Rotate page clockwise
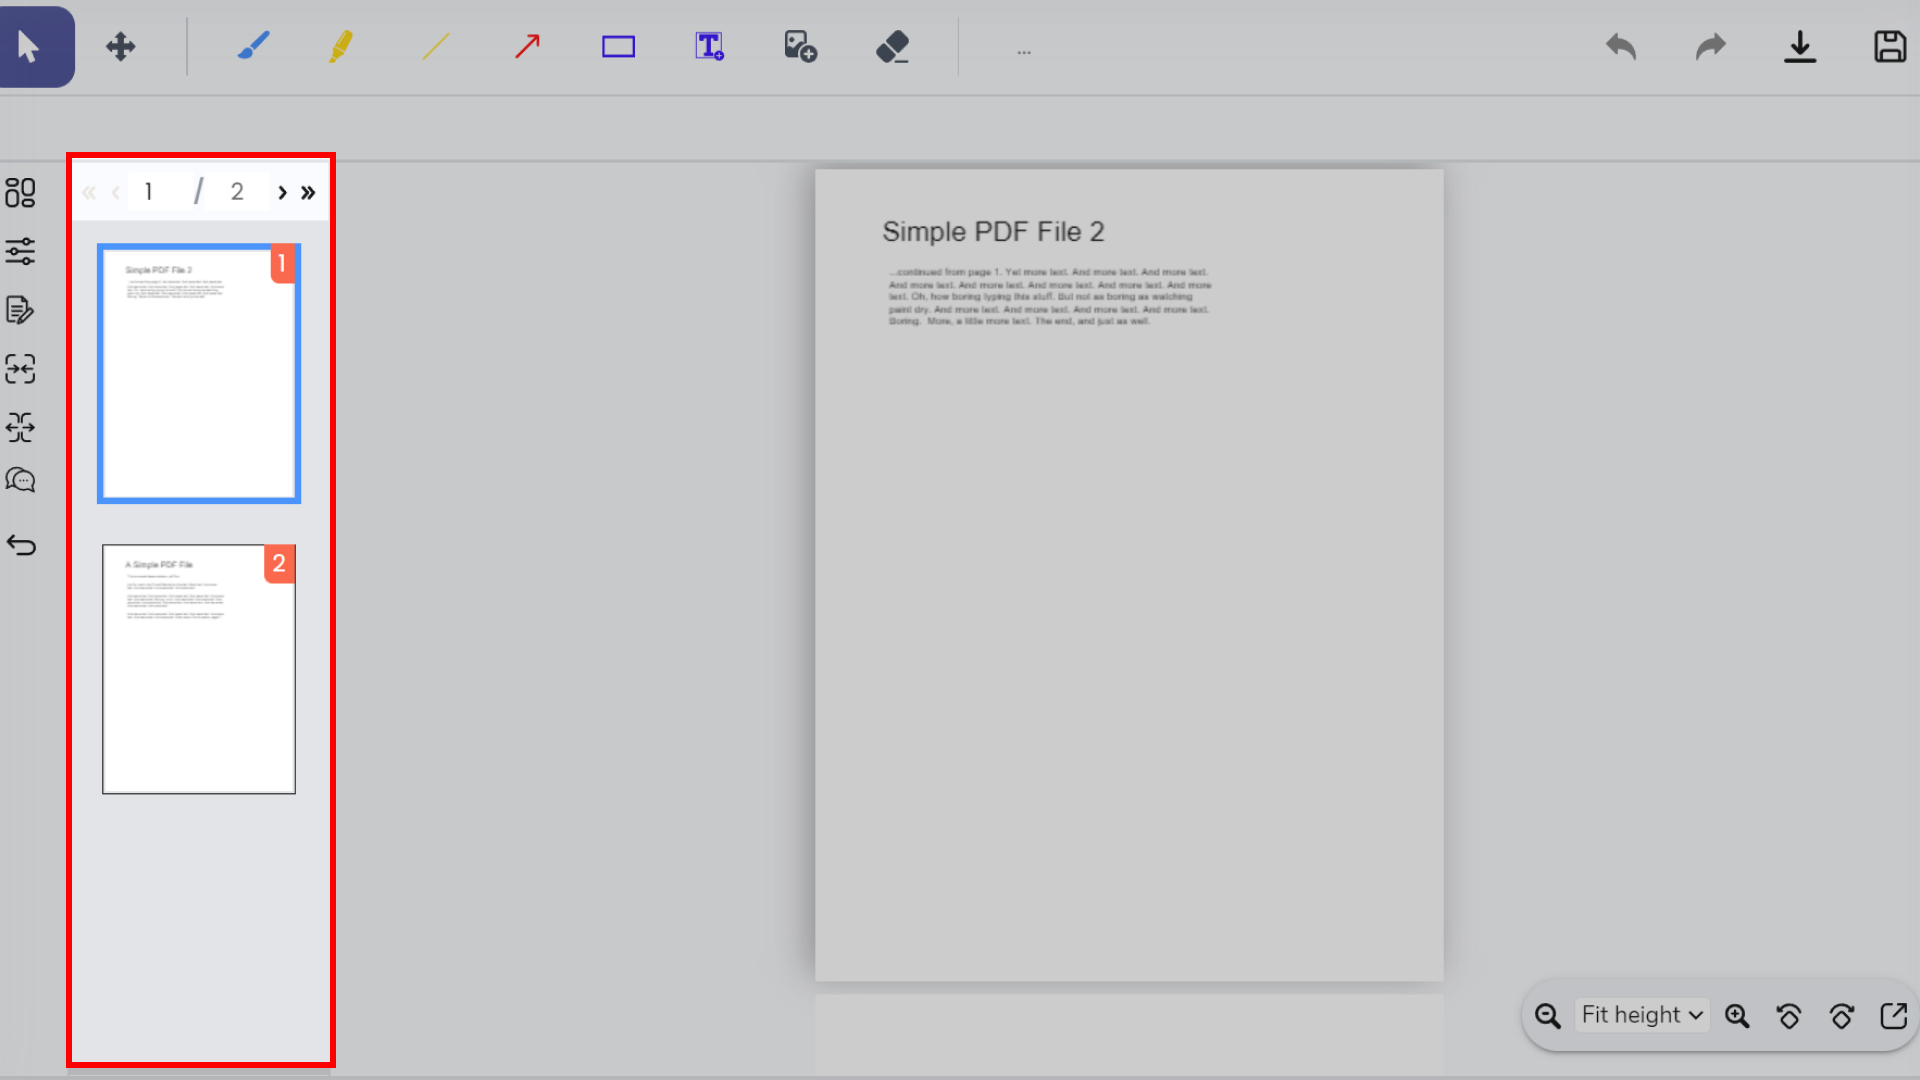Image resolution: width=1920 pixels, height=1080 pixels. (1841, 1016)
